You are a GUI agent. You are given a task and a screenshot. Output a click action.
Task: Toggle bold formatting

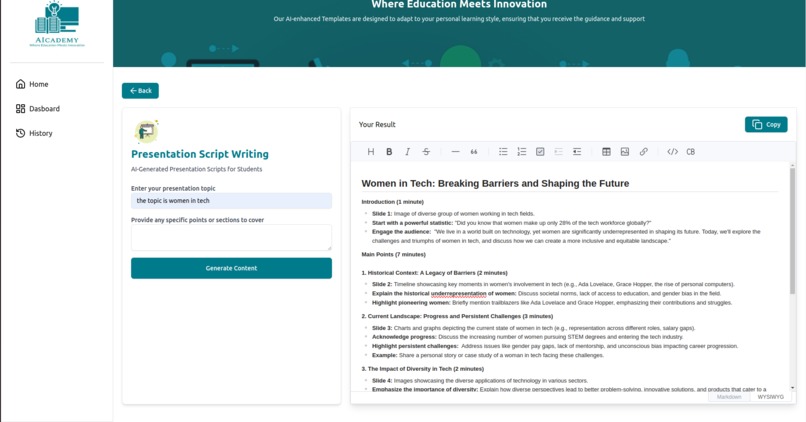[389, 152]
